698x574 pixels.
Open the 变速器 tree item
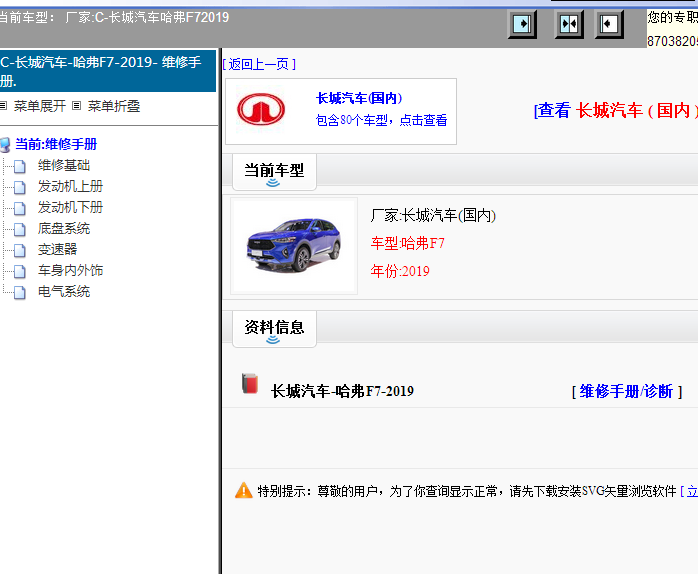click(57, 250)
